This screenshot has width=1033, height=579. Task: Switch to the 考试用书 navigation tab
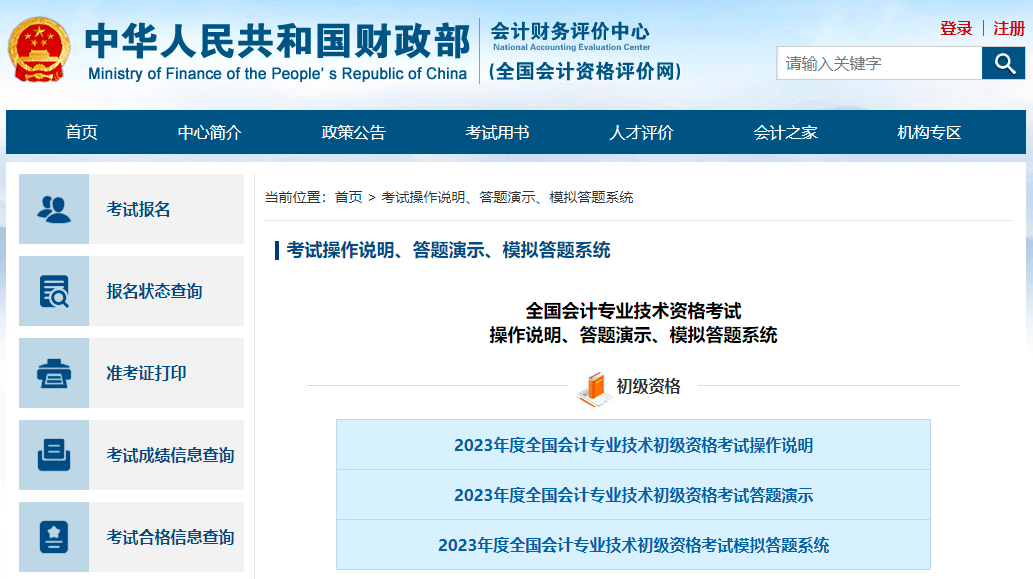point(497,132)
